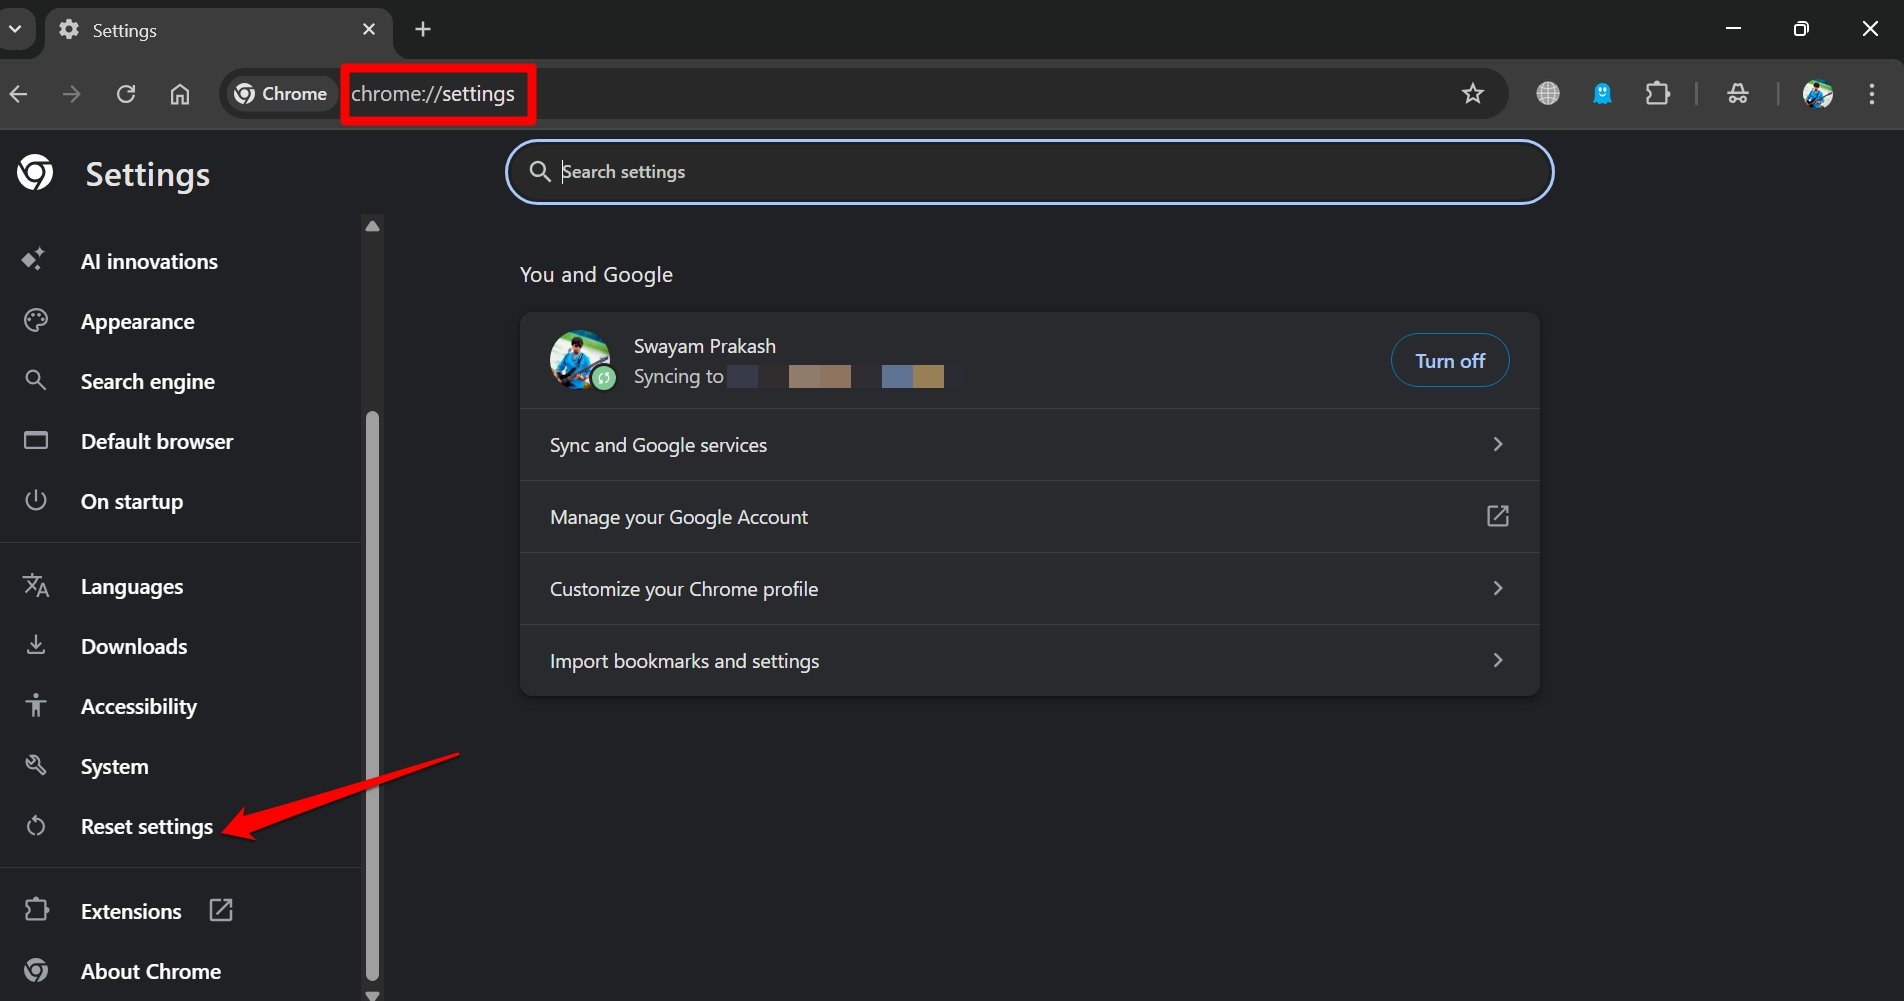Click the magnifier icon in search settings
1904x1001 pixels.
point(540,172)
